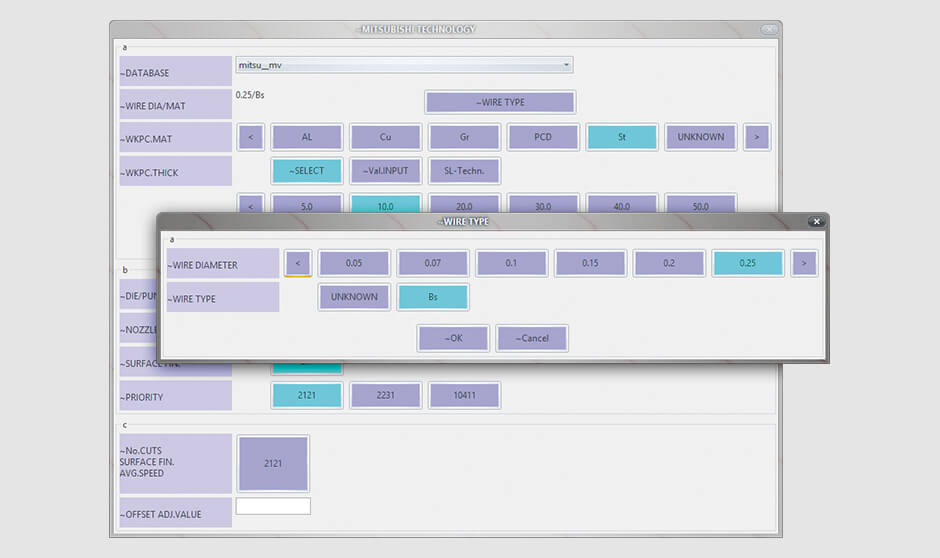Select priority 2121

pyautogui.click(x=306, y=396)
